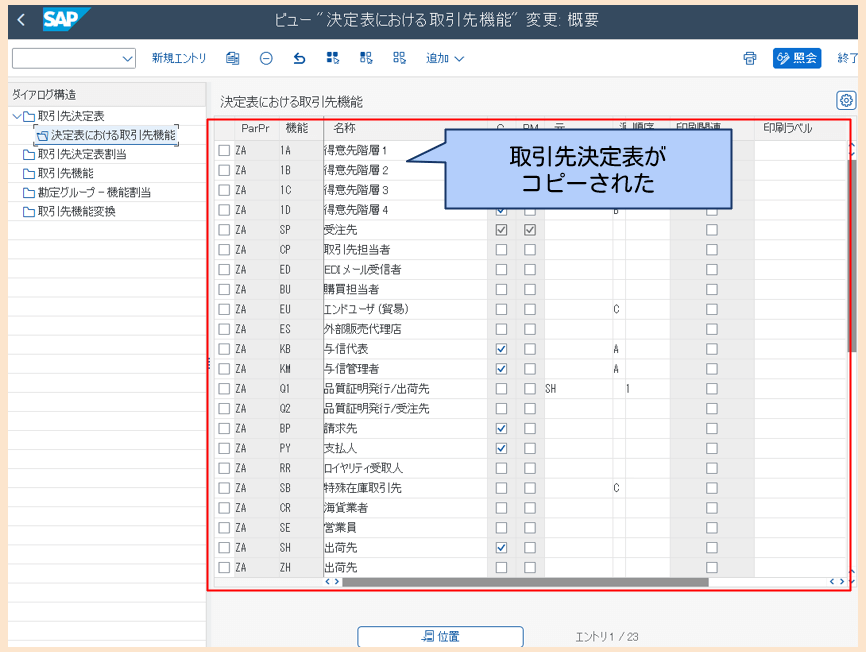Image resolution: width=866 pixels, height=652 pixels.
Task: Click the 海貨業者 name cell
Action: coord(405,508)
